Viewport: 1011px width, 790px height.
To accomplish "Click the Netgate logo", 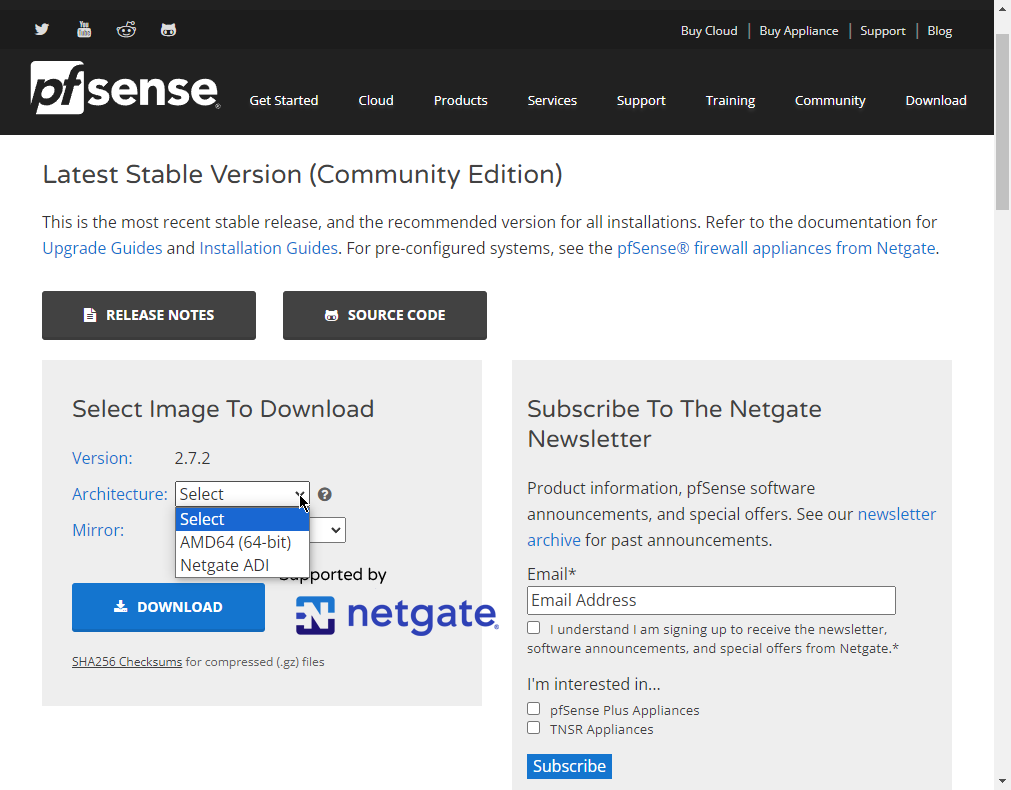I will point(397,615).
